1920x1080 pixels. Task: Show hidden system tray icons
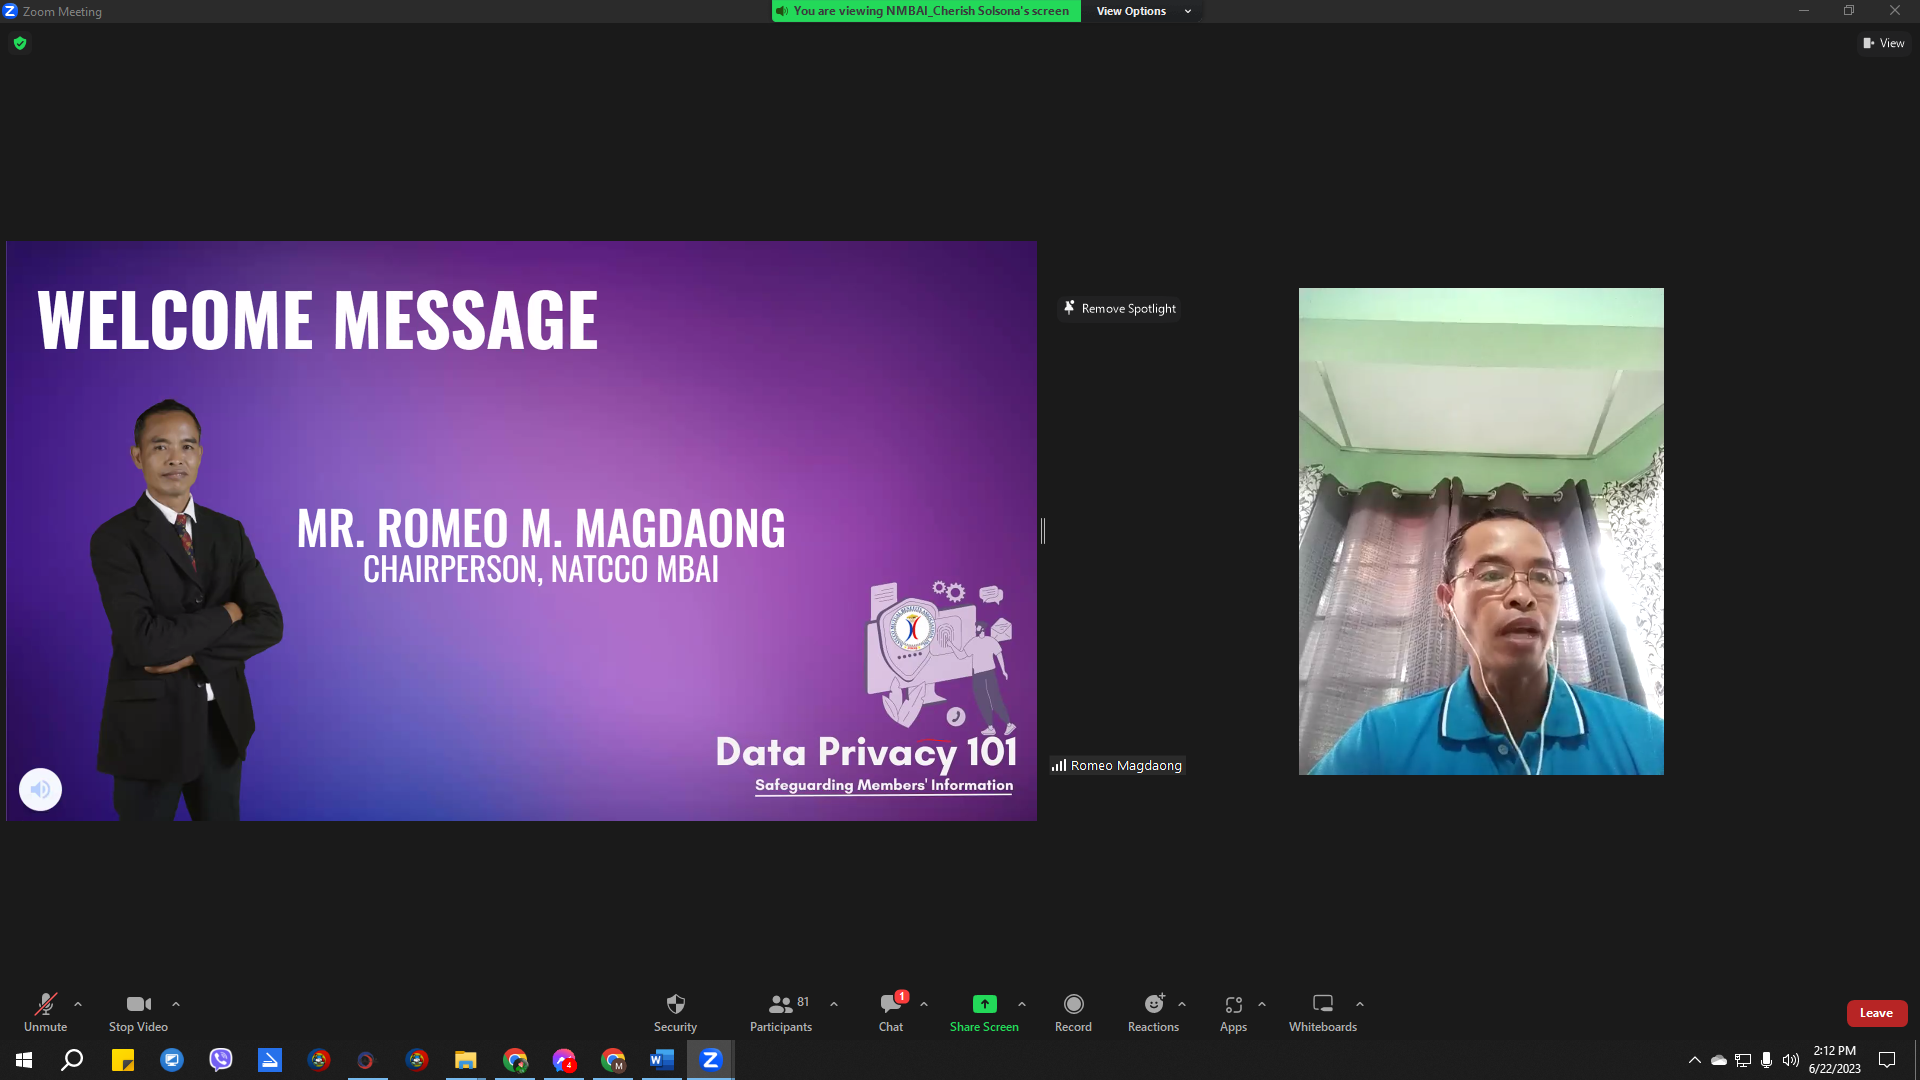click(x=1695, y=1060)
